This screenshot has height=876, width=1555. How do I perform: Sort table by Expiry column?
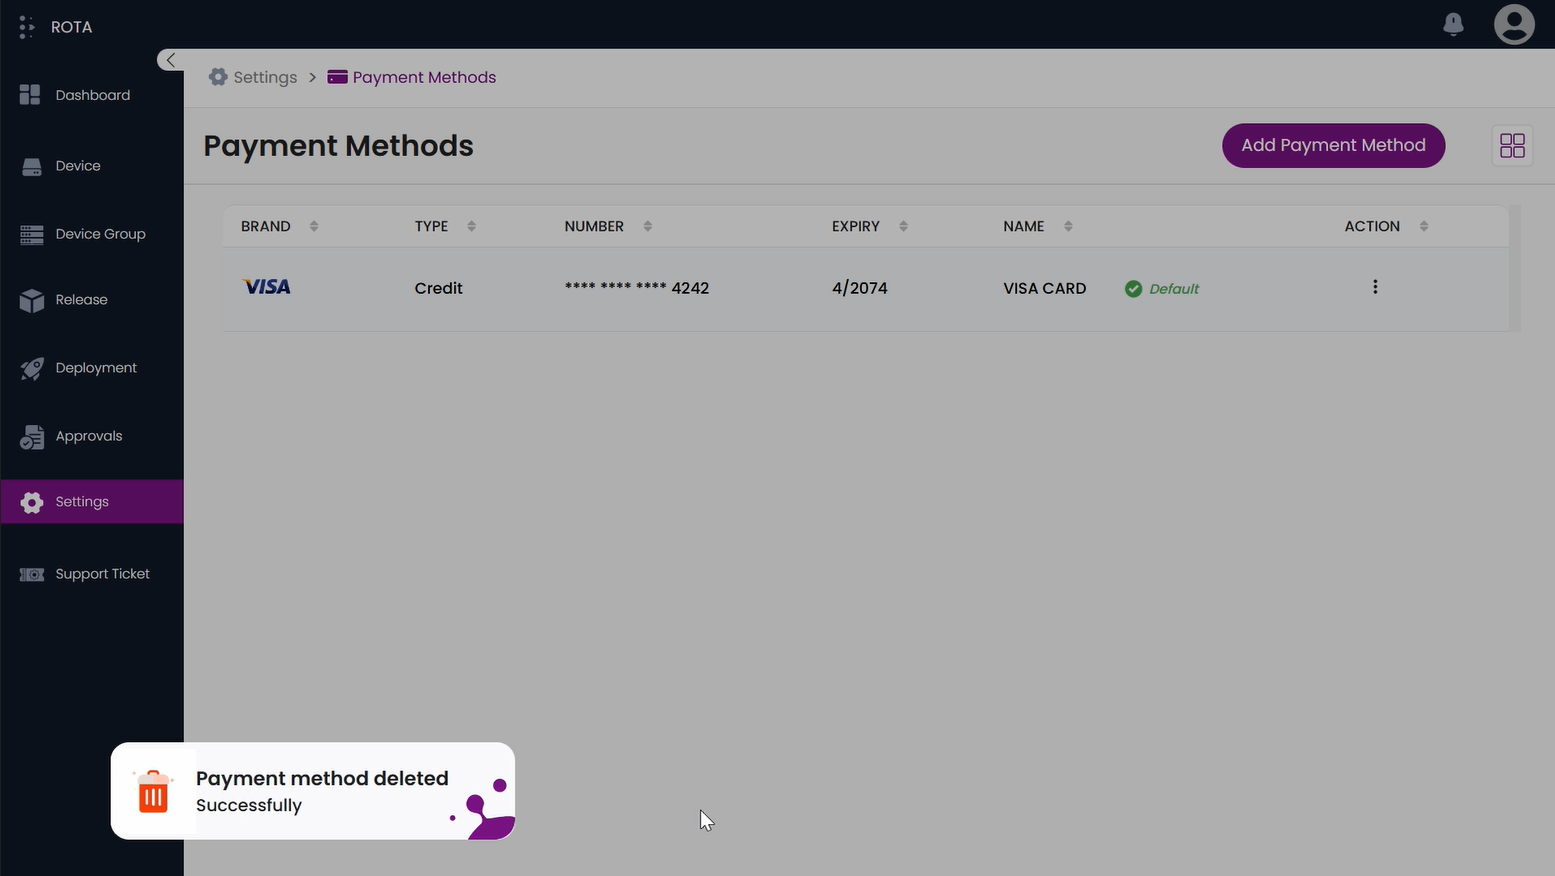(903, 226)
